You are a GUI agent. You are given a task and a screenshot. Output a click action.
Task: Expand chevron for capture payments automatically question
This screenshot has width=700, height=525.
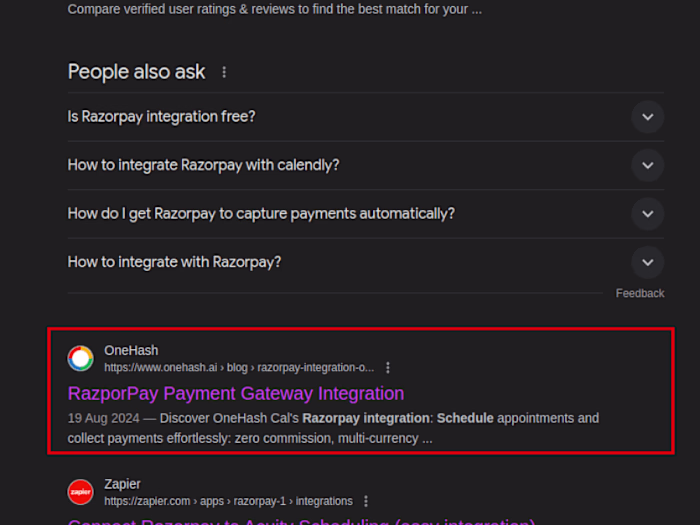click(647, 214)
